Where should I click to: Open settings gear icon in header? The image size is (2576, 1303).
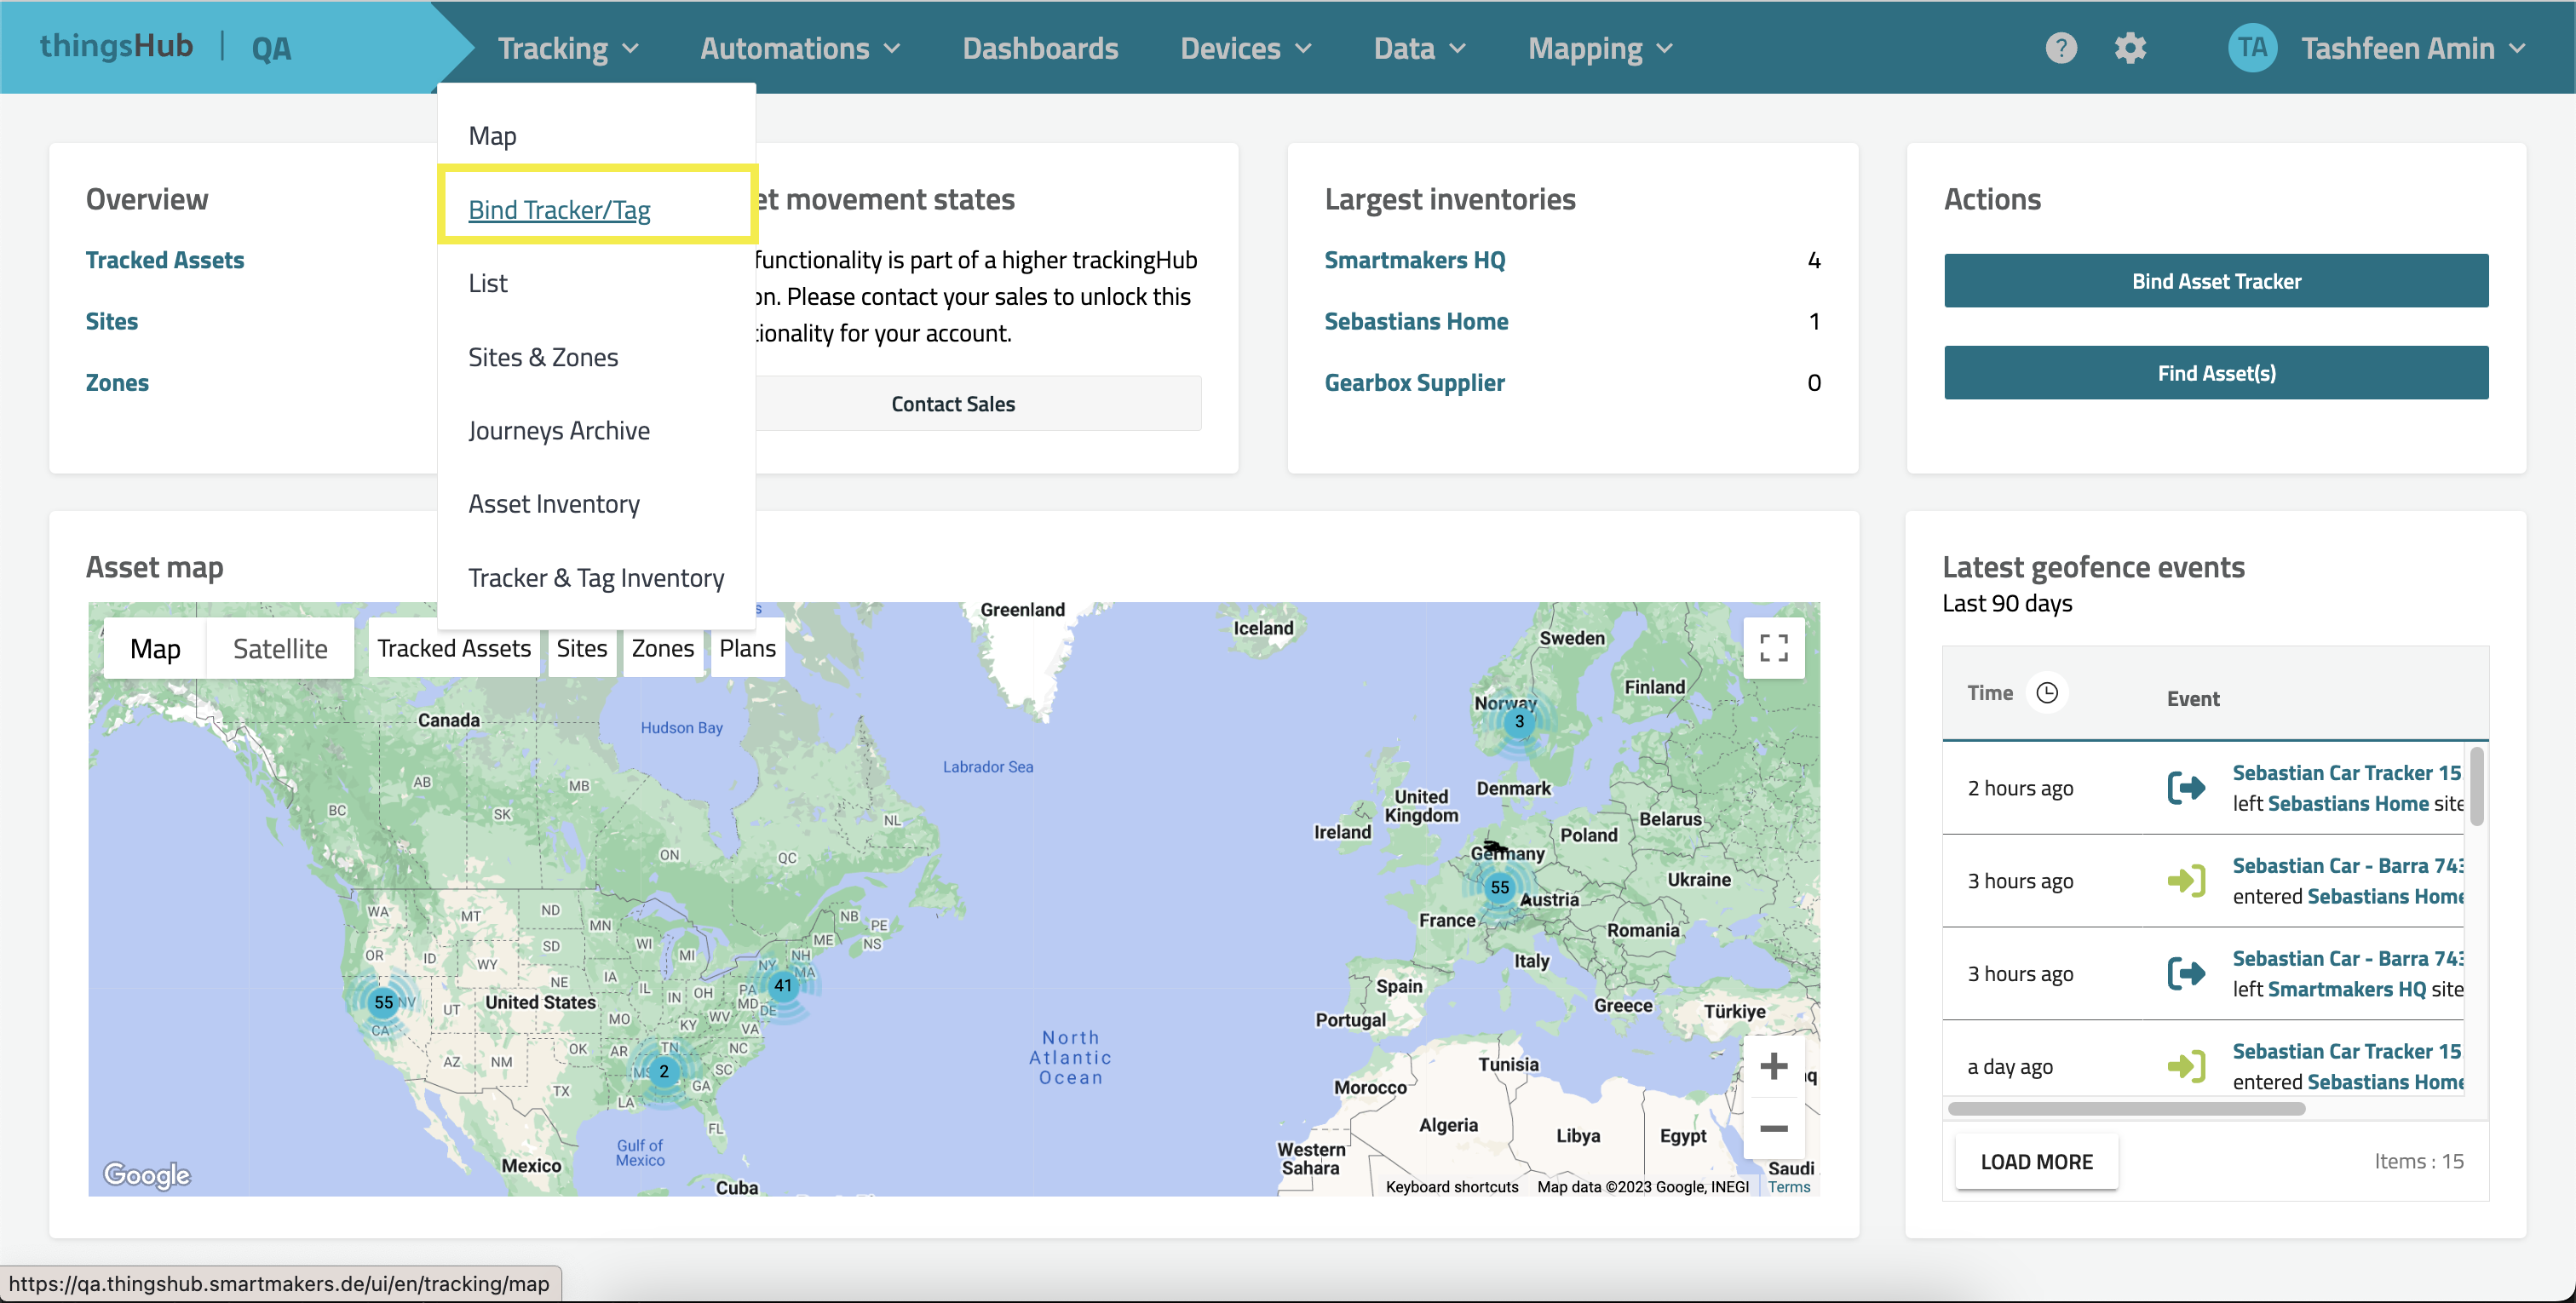[2130, 48]
